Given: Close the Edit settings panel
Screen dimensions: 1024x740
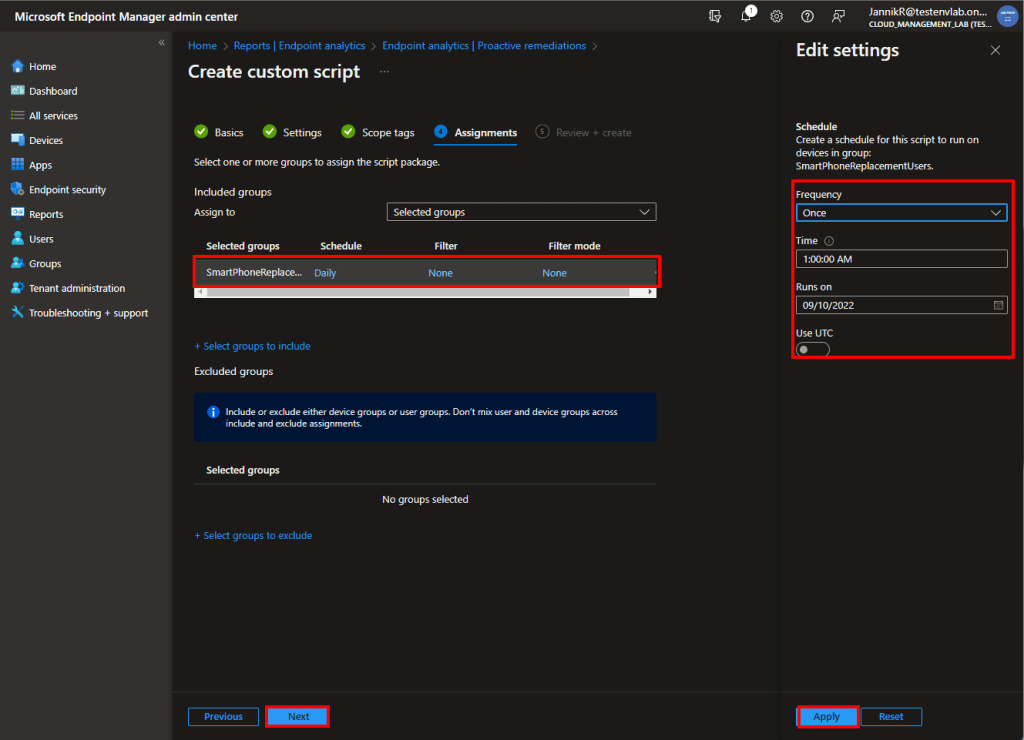Looking at the screenshot, I should (995, 50).
